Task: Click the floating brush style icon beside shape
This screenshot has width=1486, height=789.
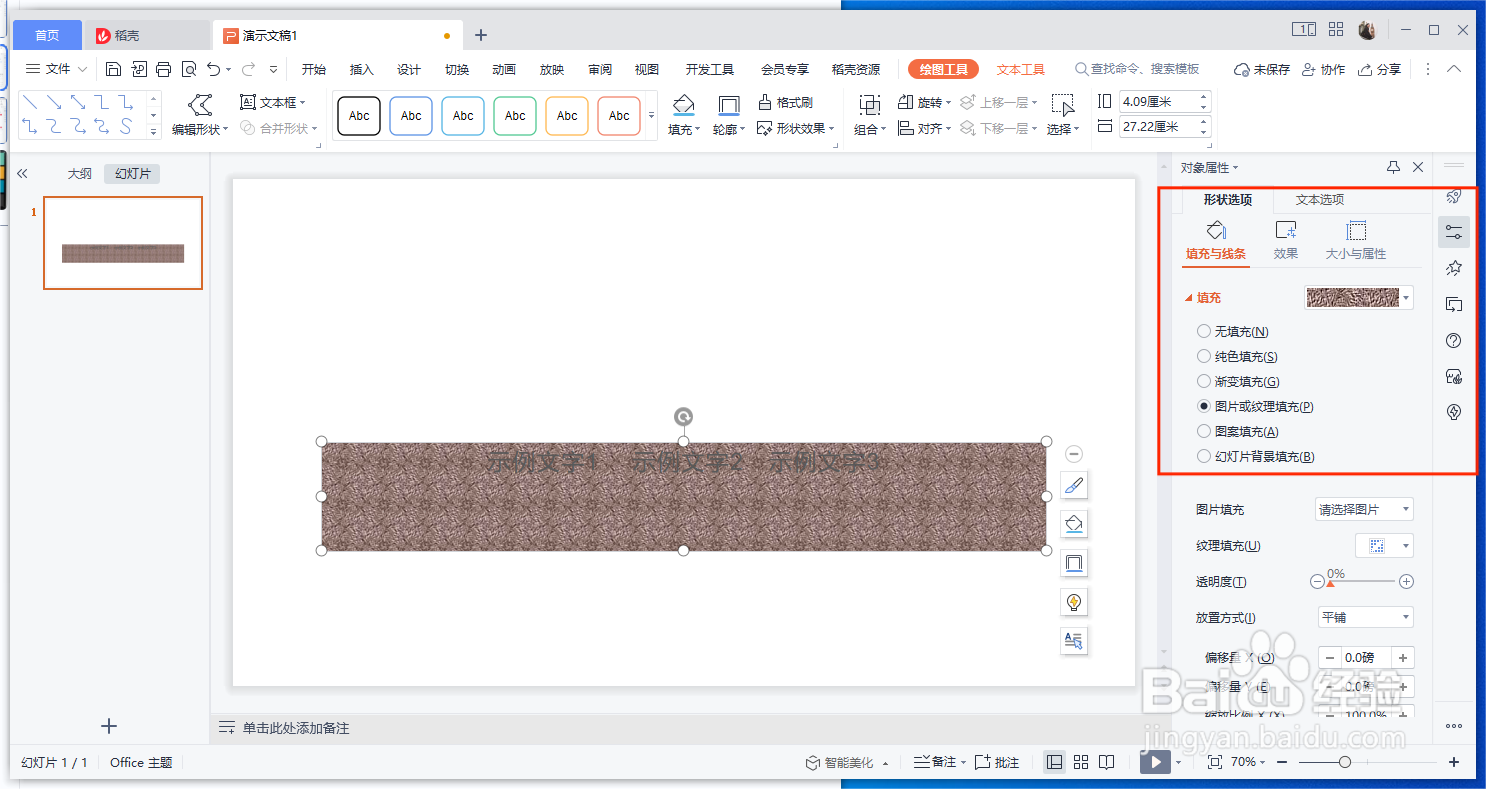Action: click(1074, 486)
